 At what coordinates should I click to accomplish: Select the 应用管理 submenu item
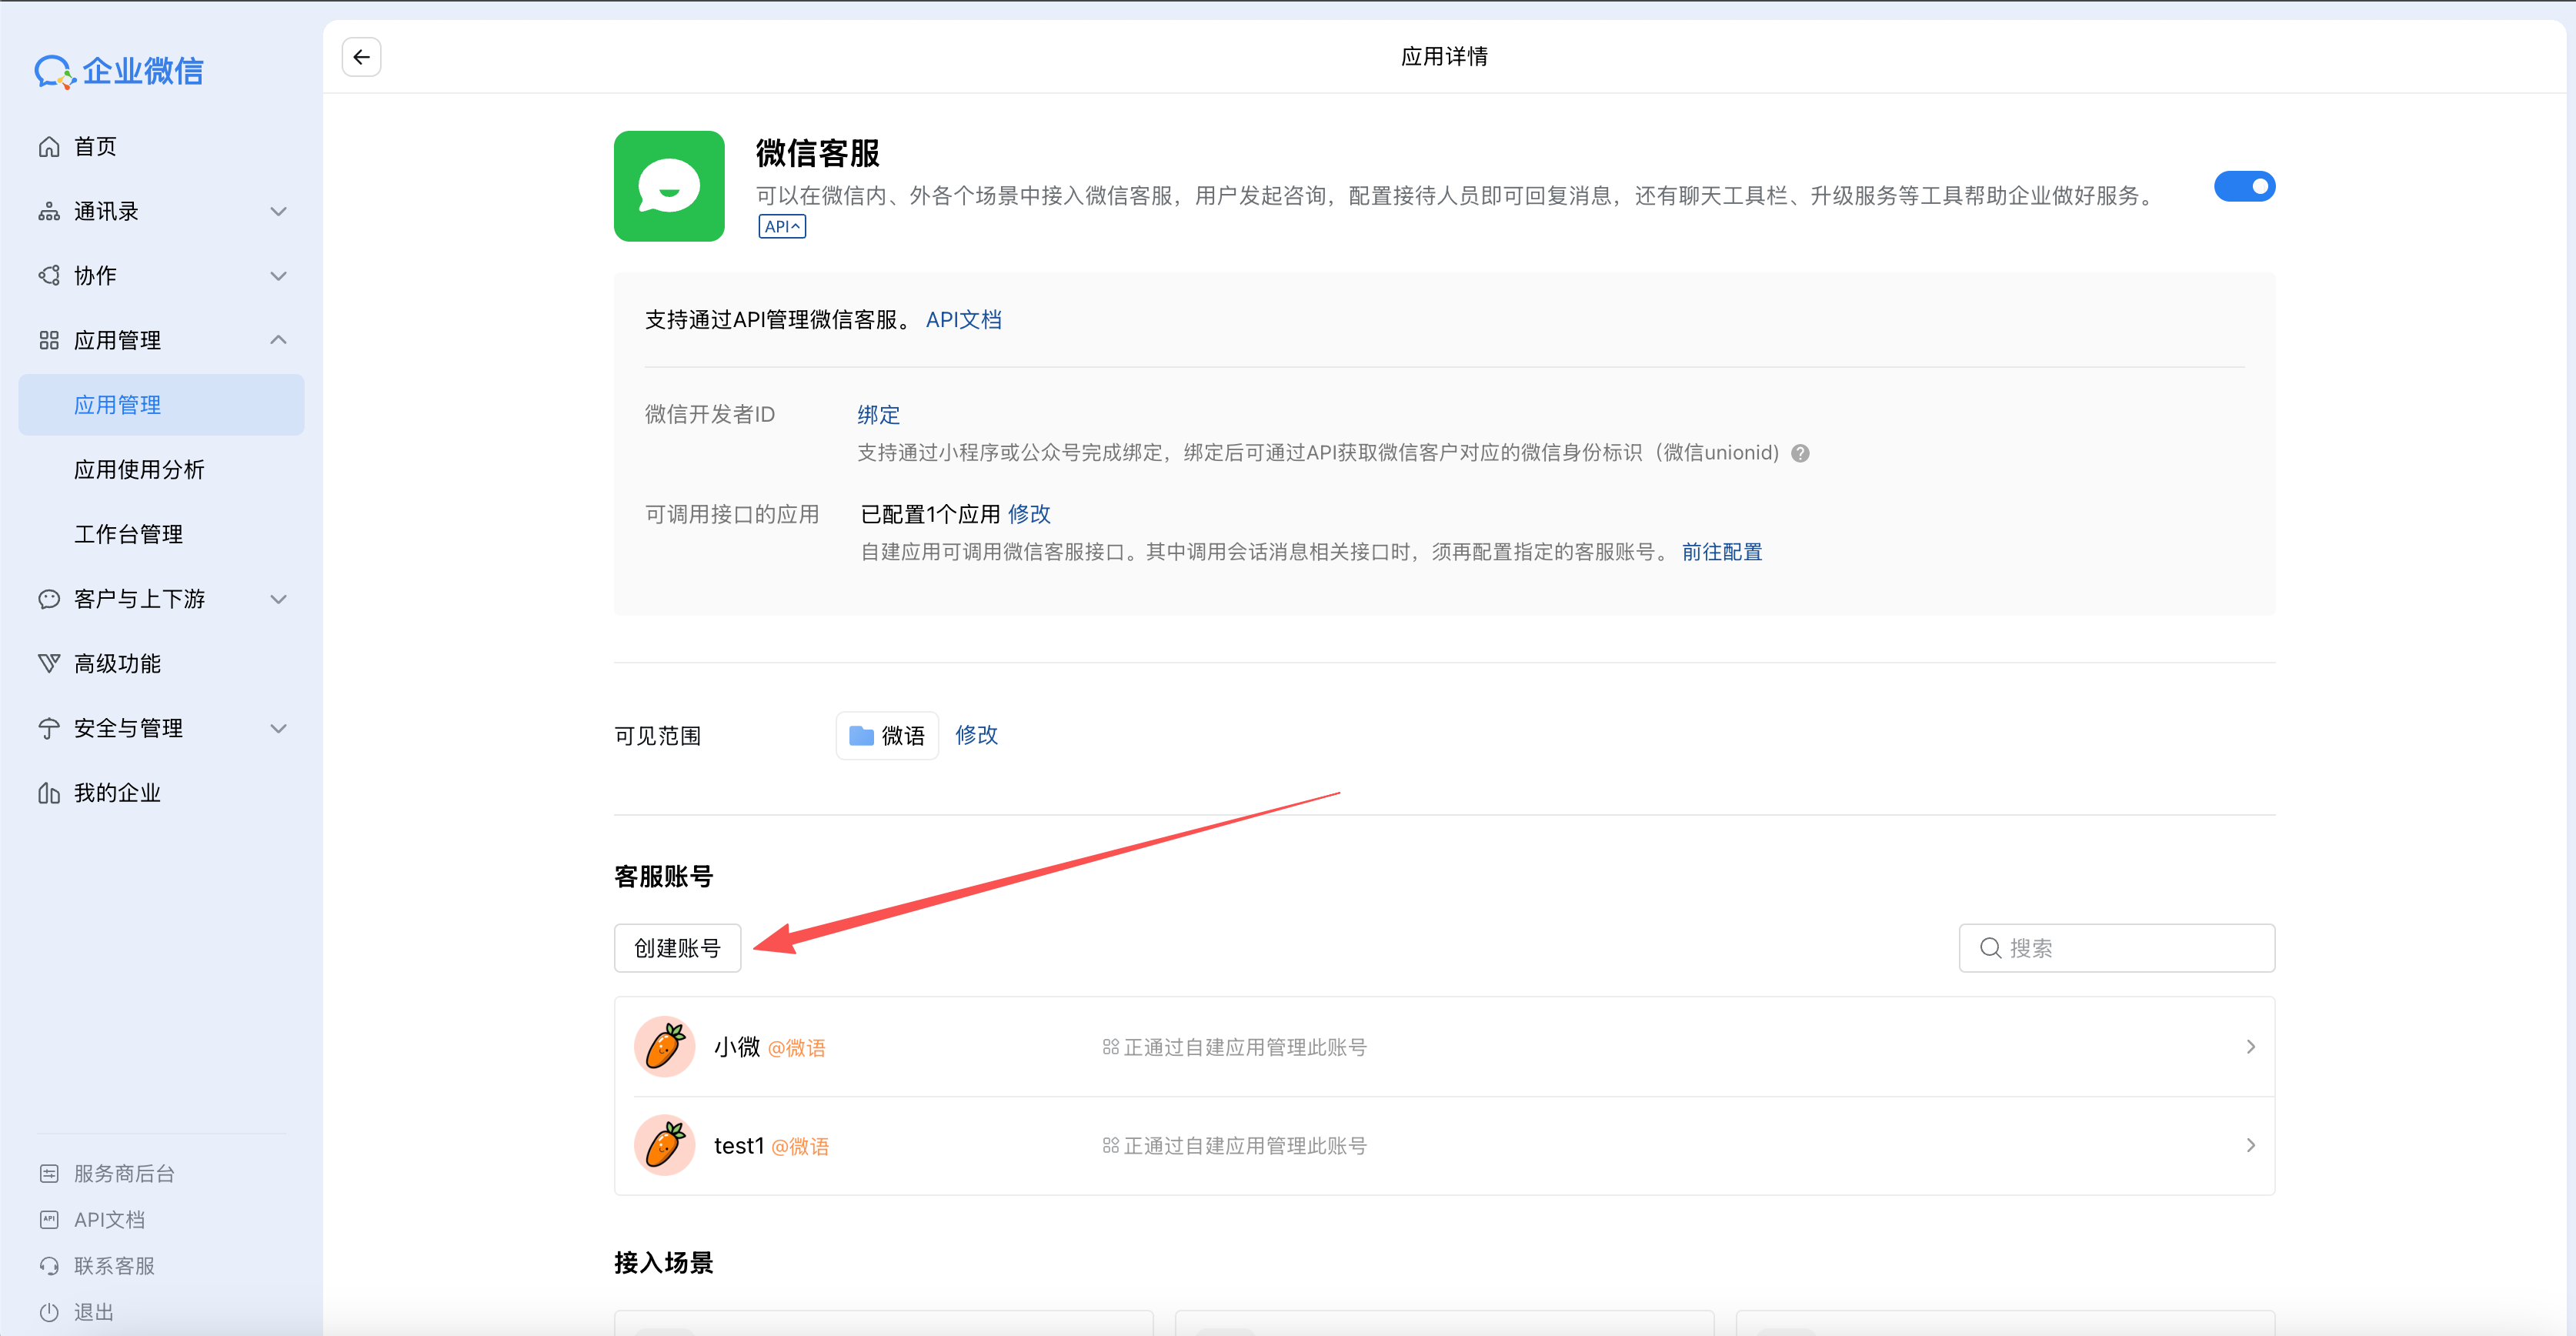coord(161,405)
